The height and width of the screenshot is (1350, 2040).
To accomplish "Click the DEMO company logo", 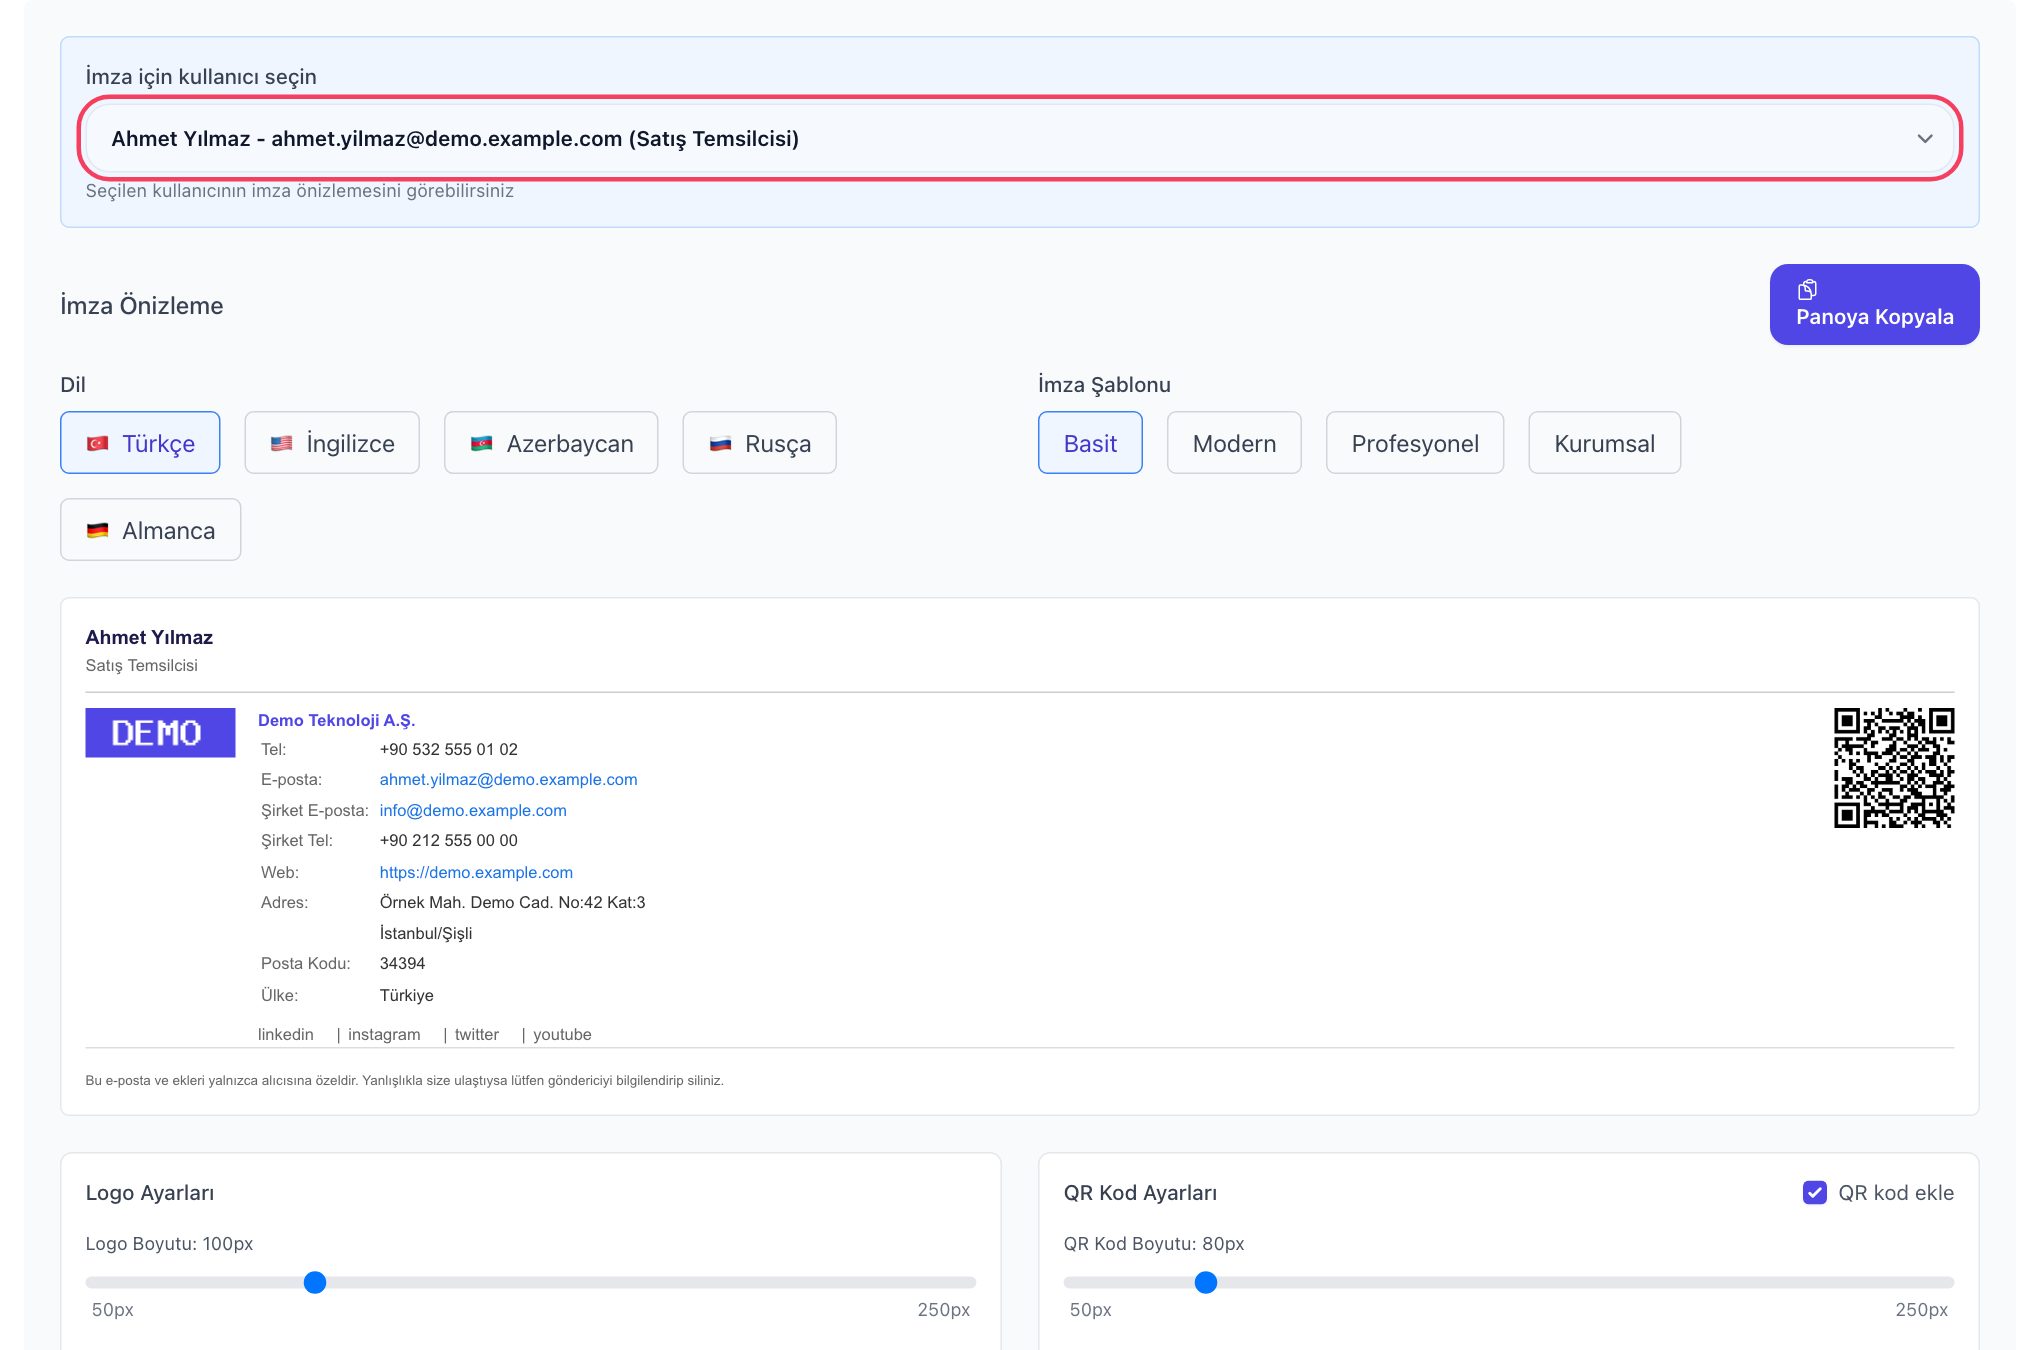I will [x=160, y=733].
